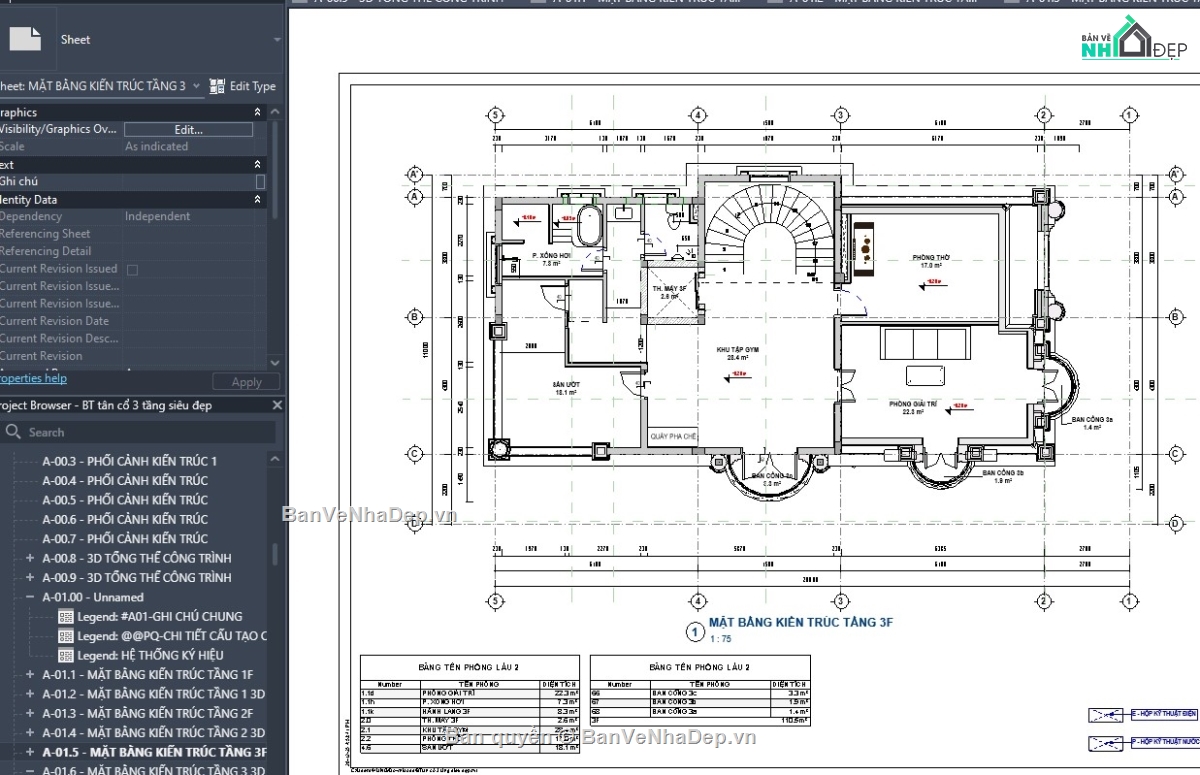Select grid bubble 5 below the plan

pyautogui.click(x=493, y=602)
